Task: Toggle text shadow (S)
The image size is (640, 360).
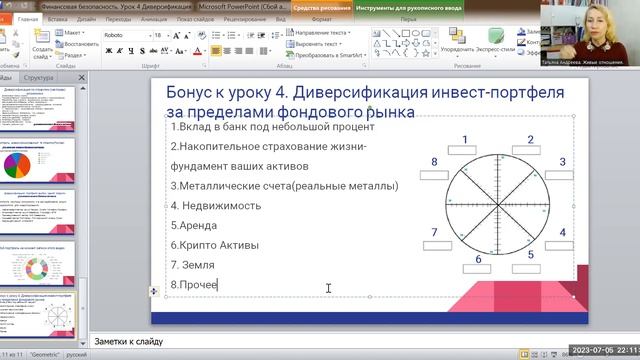Action: click(x=142, y=51)
